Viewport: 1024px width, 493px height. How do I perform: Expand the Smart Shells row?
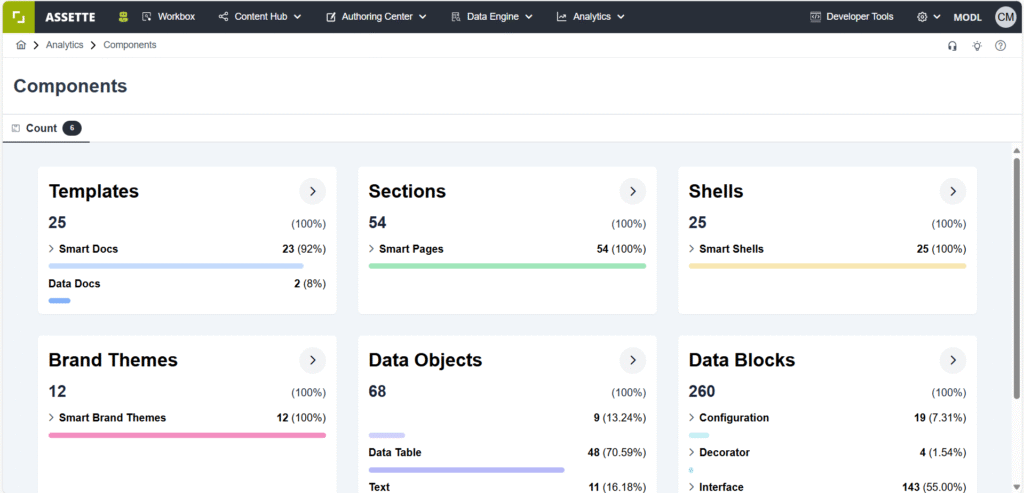click(x=692, y=249)
